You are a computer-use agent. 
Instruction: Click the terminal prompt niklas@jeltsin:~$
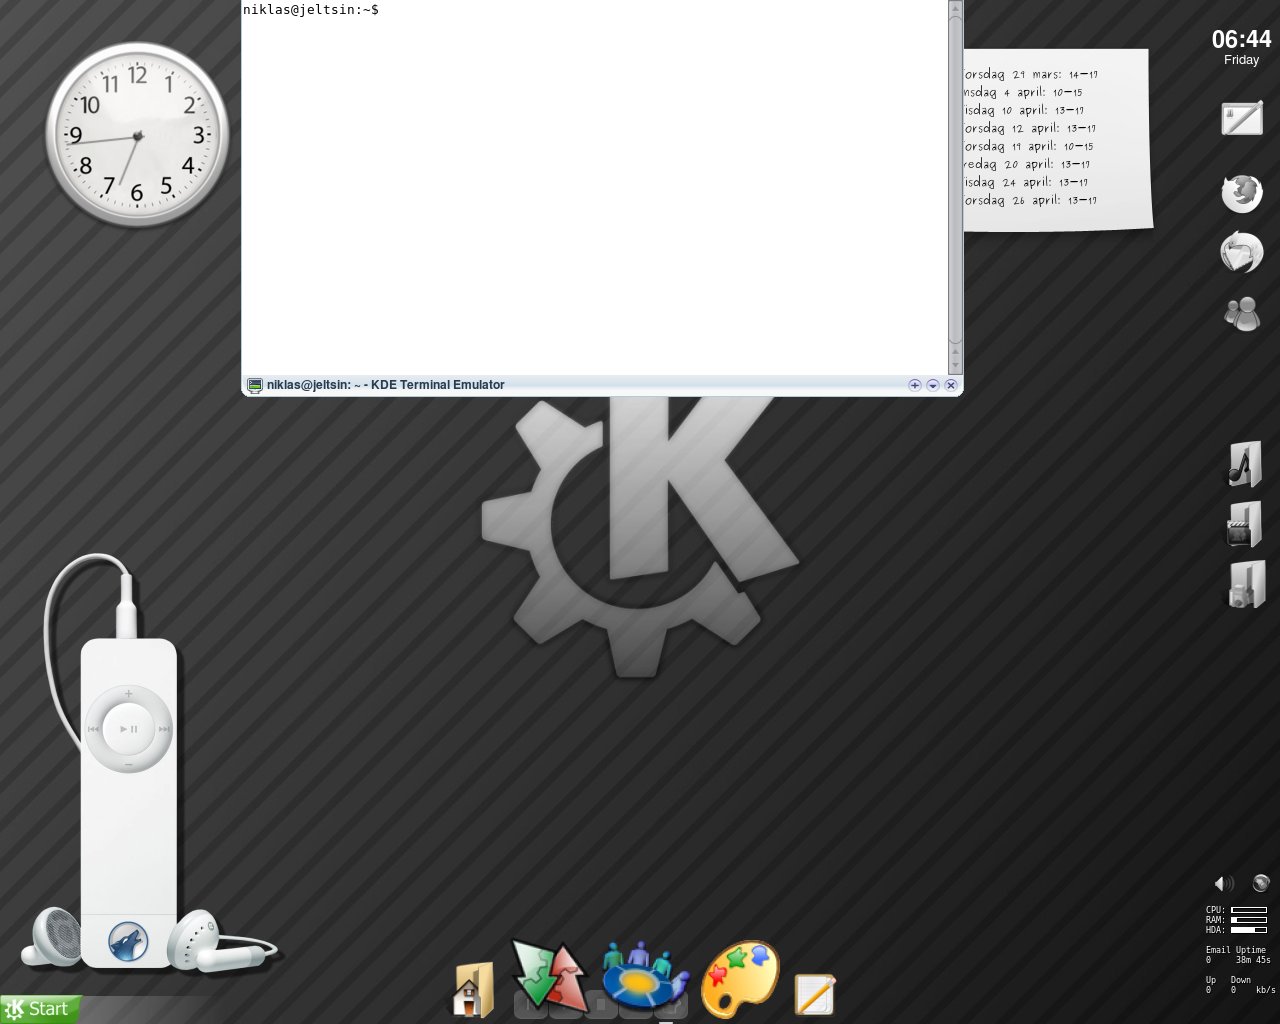[x=310, y=9]
